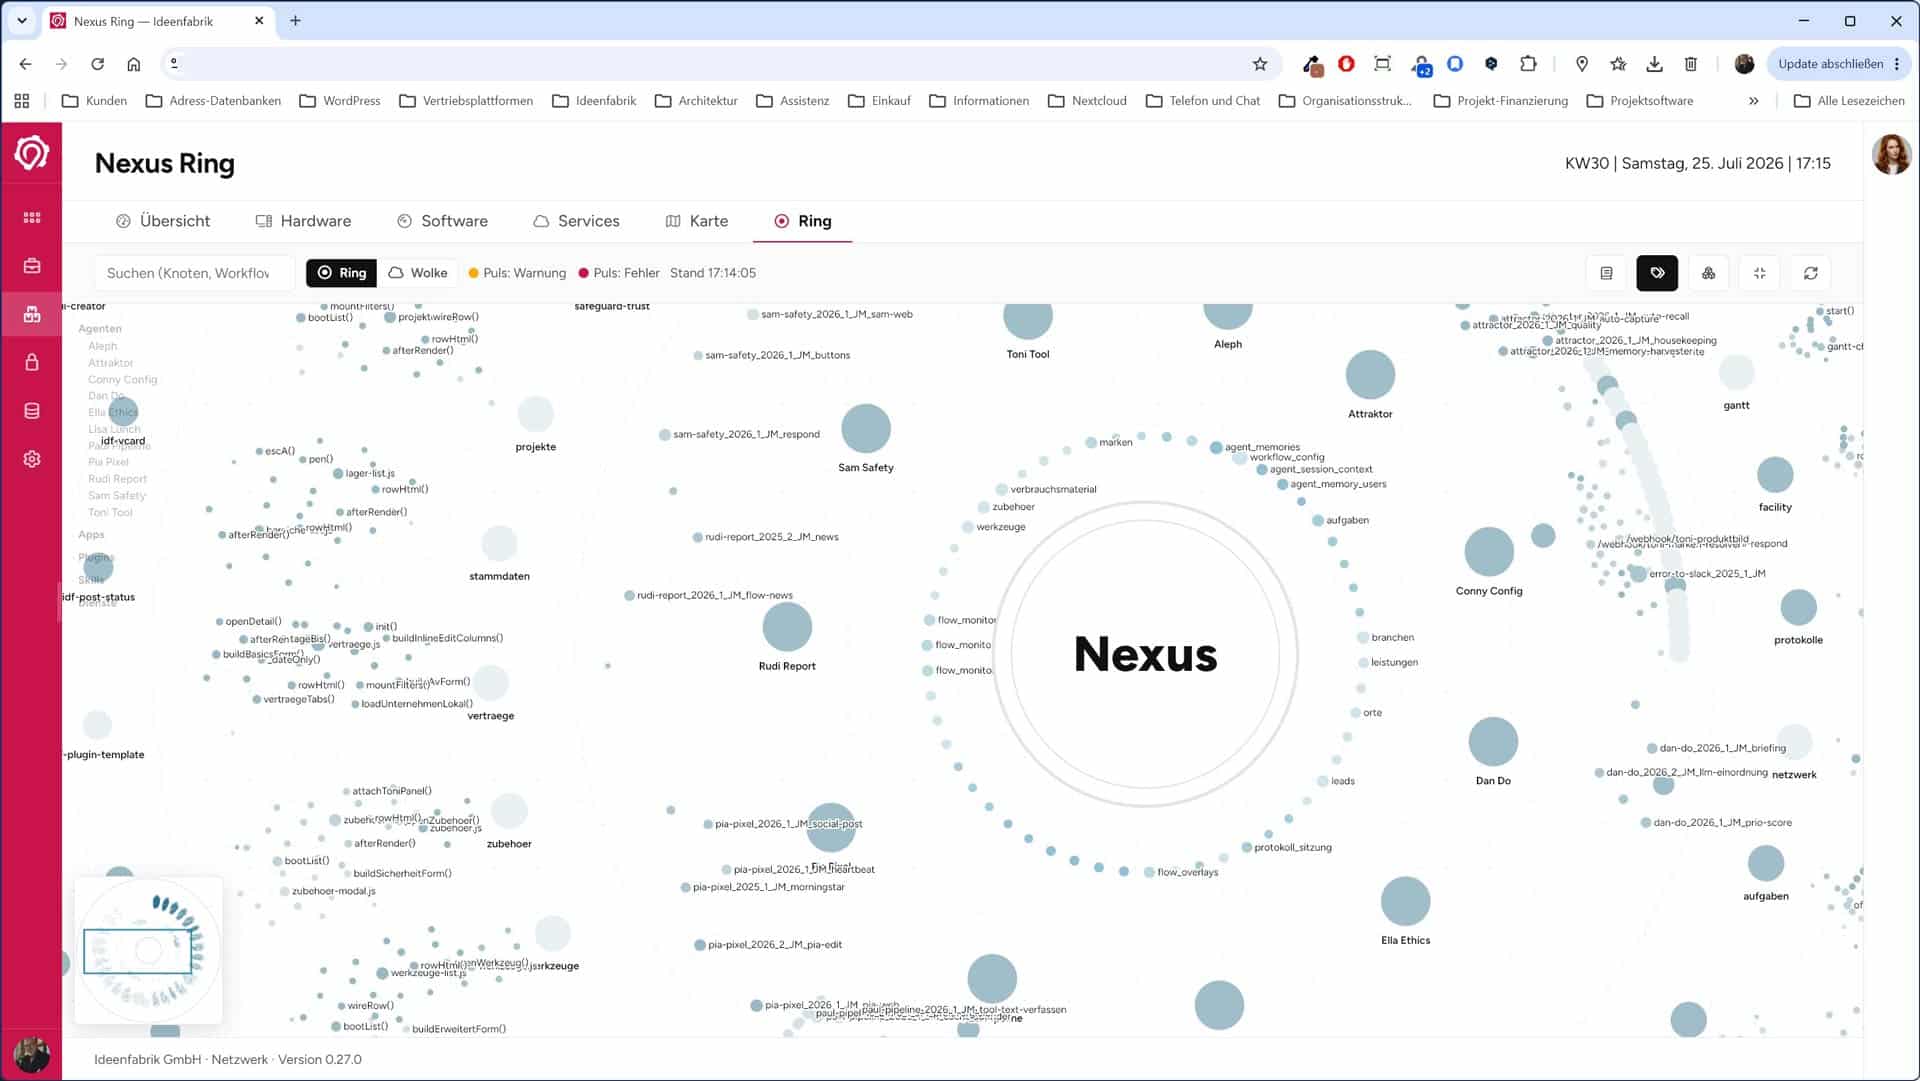
Task: Expand the Agenten group in the tree
Action: [100, 329]
